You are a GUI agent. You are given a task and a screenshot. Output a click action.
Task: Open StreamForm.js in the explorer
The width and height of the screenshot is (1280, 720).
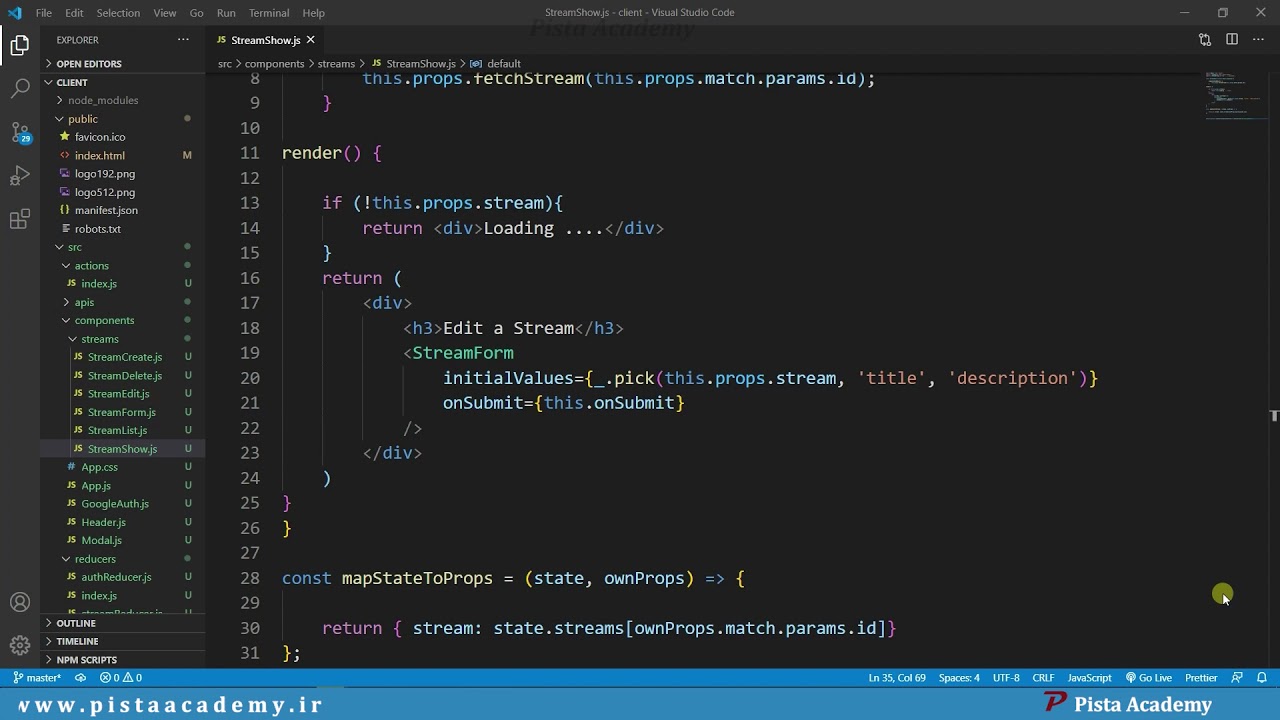122,412
